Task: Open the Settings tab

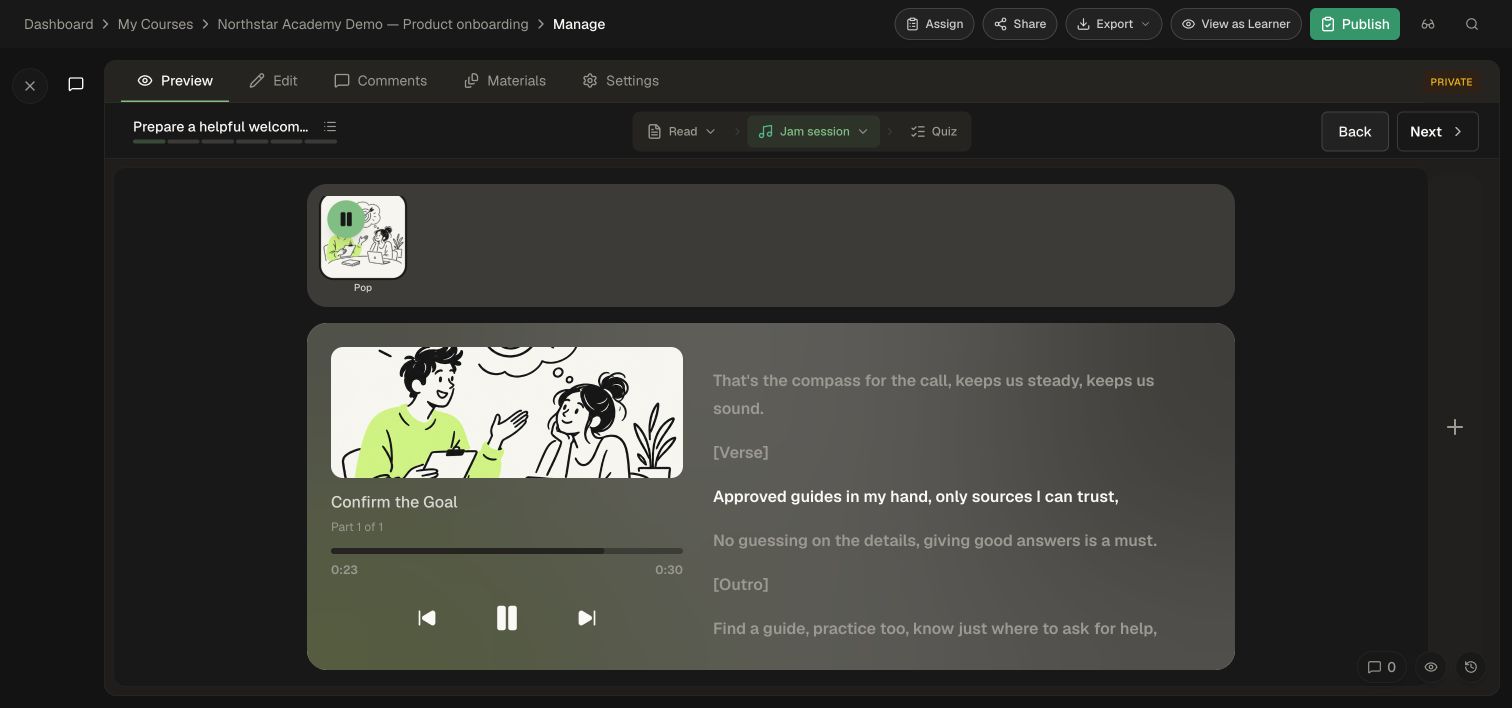Action: pos(620,81)
